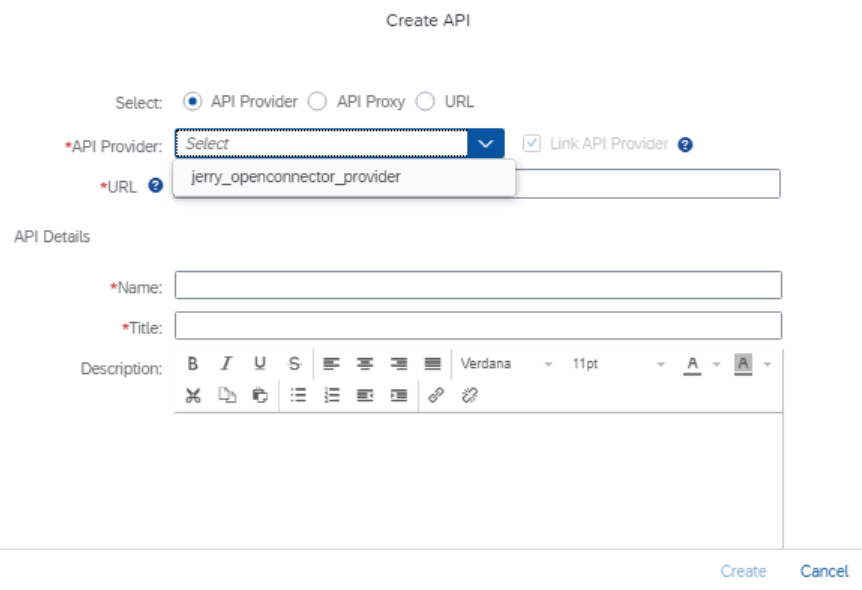Increase indent in description editor

[x=399, y=395]
